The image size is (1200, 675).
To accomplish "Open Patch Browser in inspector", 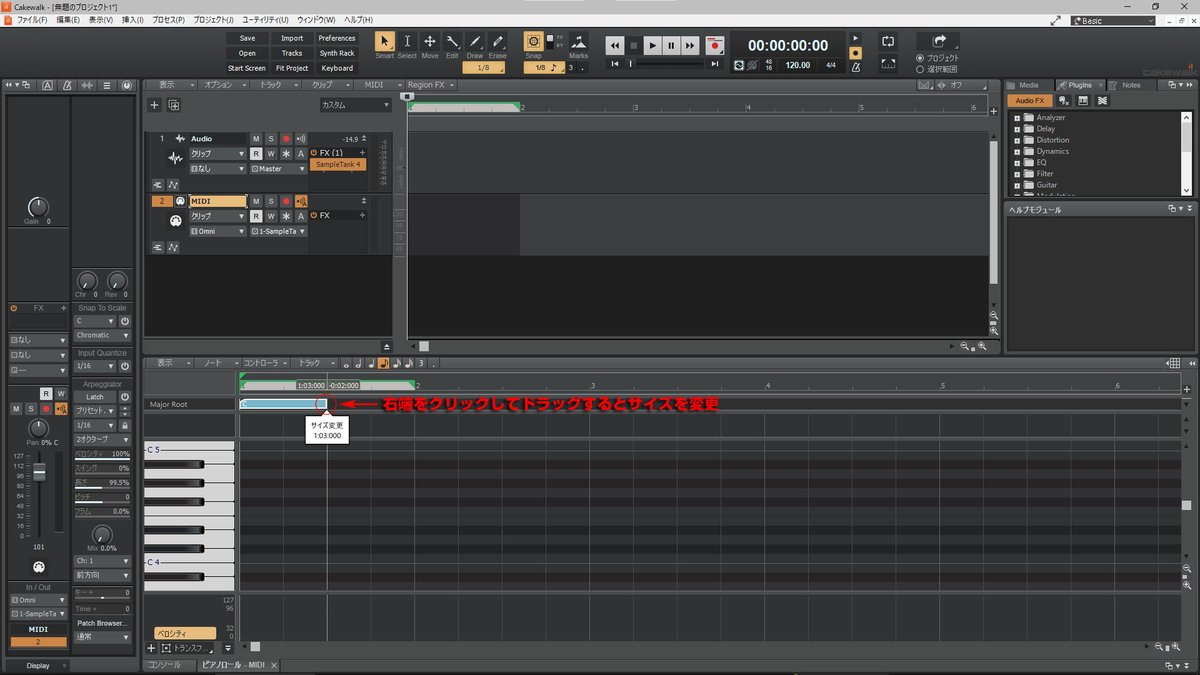I will (102, 623).
